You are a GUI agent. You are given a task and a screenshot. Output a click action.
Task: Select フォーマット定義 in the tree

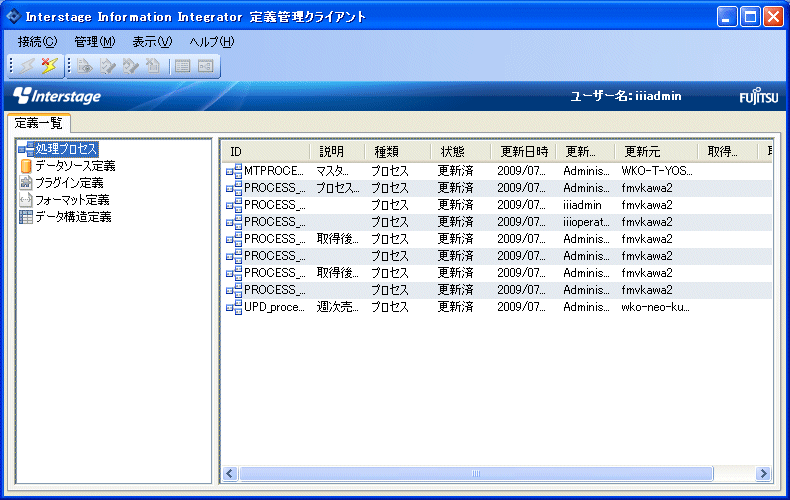72,200
